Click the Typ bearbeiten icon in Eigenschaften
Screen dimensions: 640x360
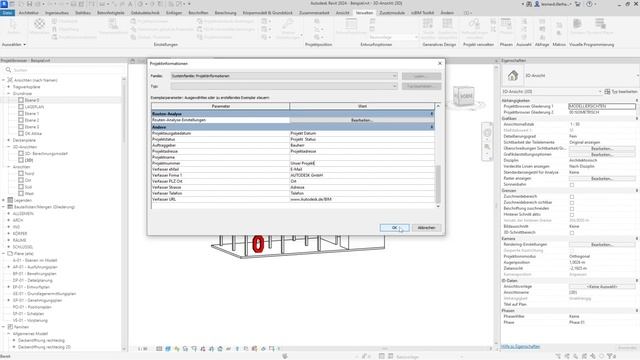pyautogui.click(x=607, y=91)
